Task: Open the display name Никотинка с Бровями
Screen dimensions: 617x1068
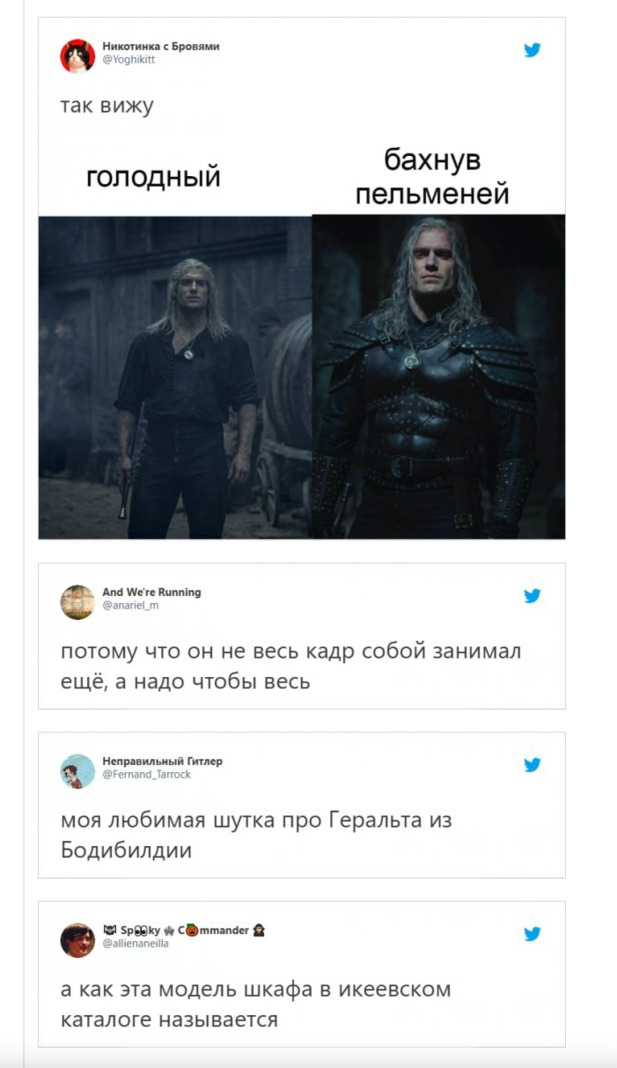Action: [x=161, y=46]
